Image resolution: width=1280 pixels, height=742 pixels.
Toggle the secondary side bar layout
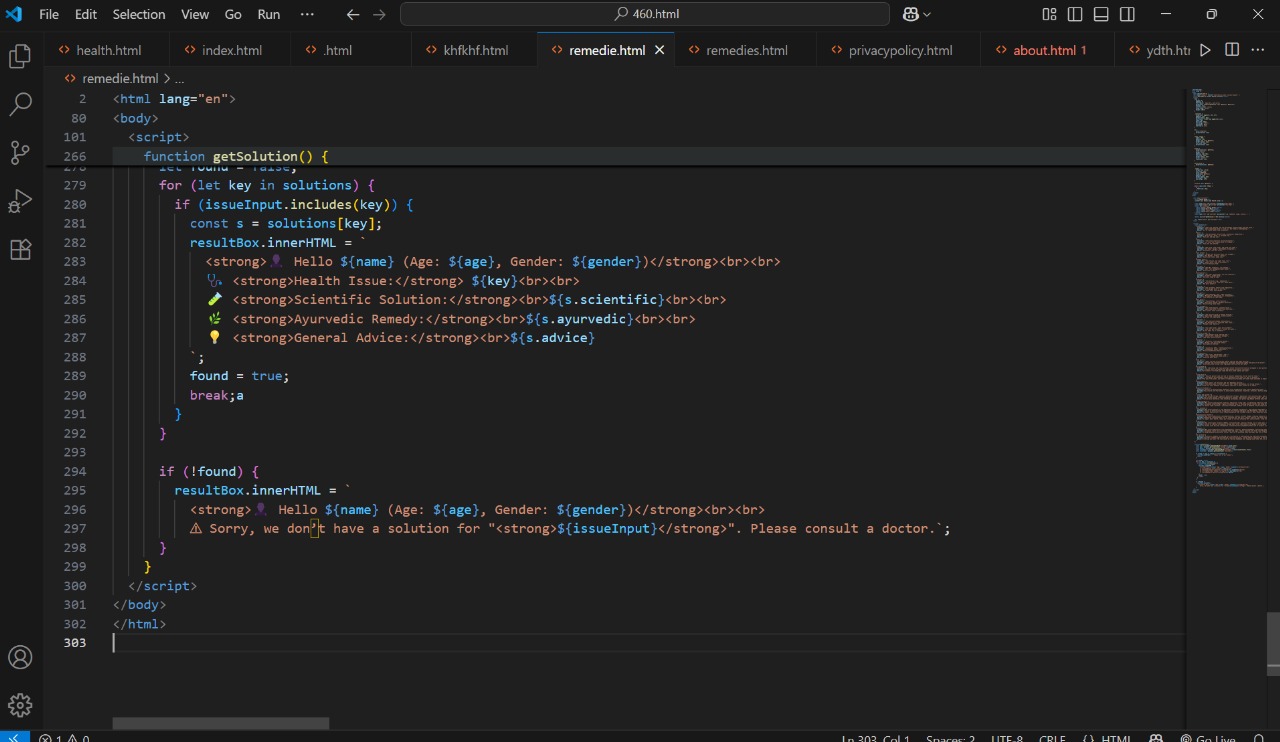(1127, 14)
